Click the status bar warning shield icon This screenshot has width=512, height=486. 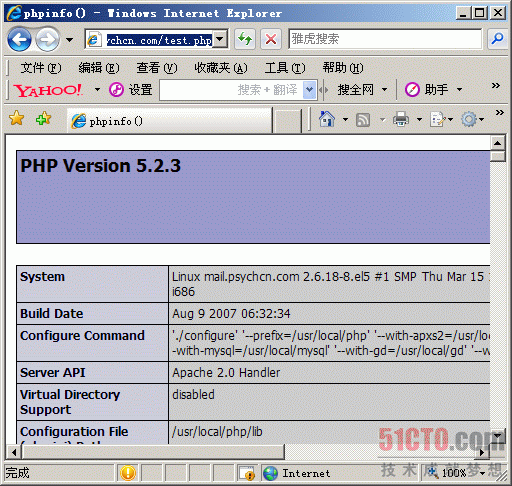tap(128, 473)
